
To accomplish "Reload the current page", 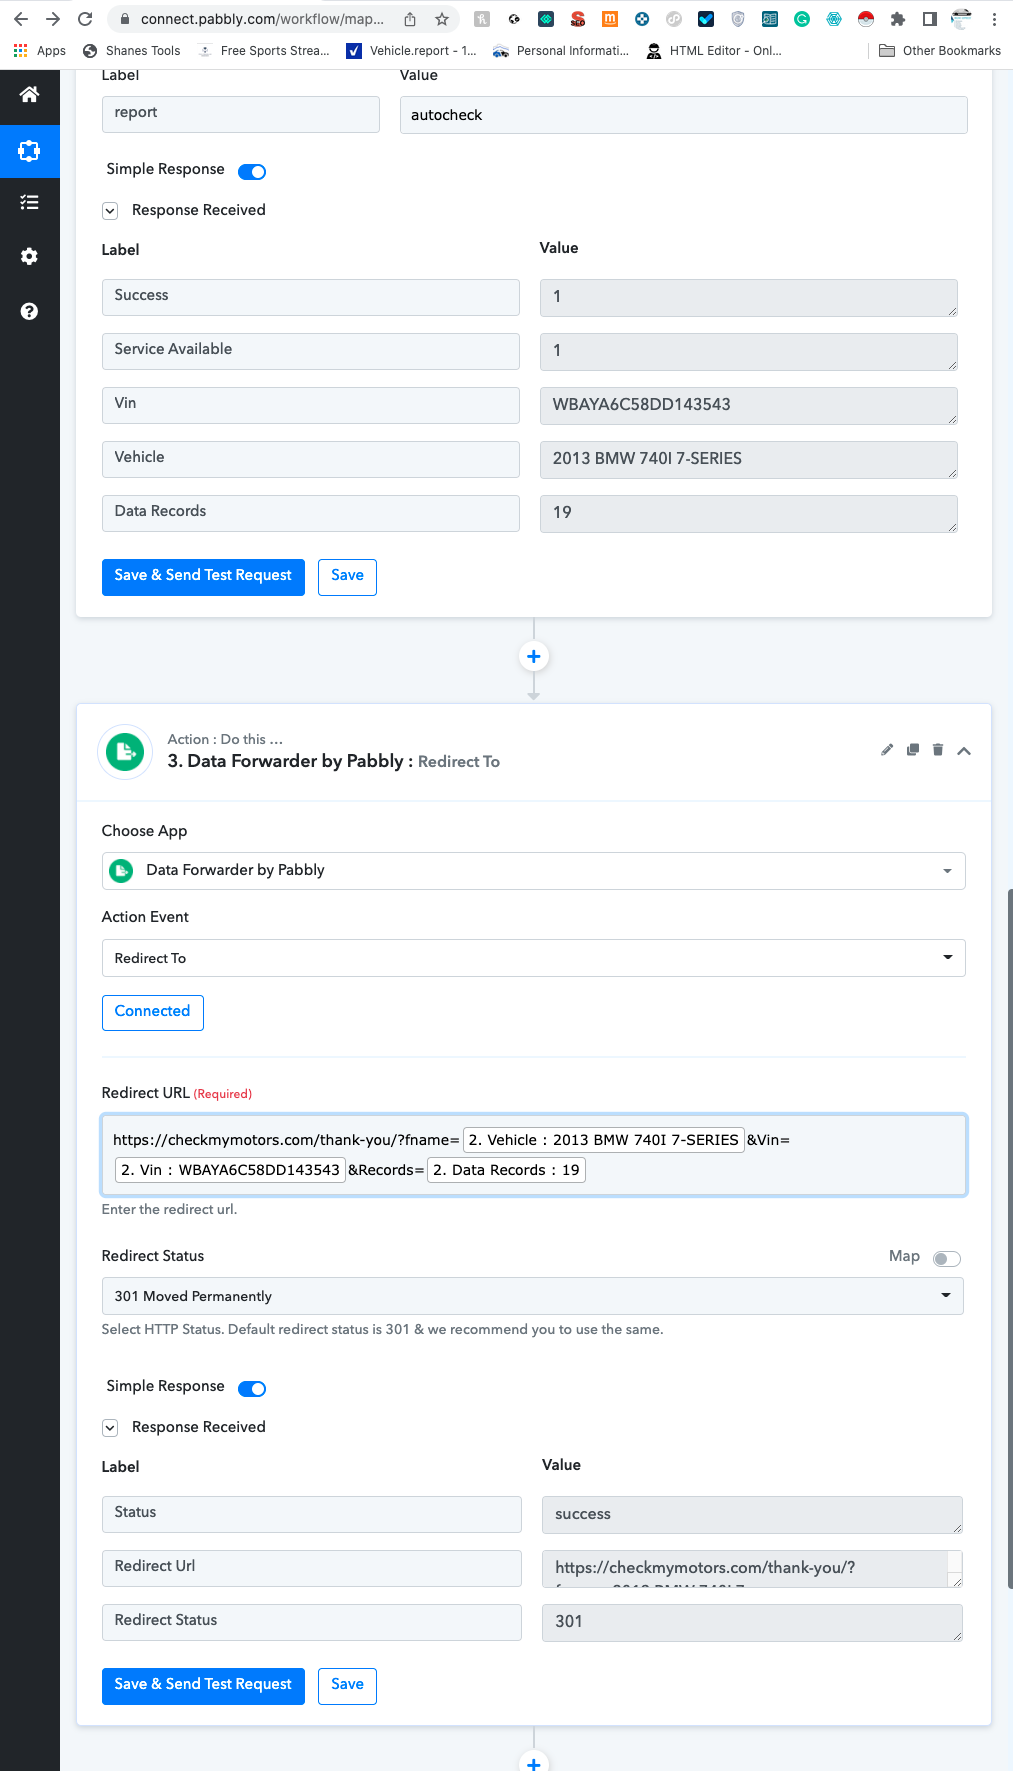I will pos(85,19).
